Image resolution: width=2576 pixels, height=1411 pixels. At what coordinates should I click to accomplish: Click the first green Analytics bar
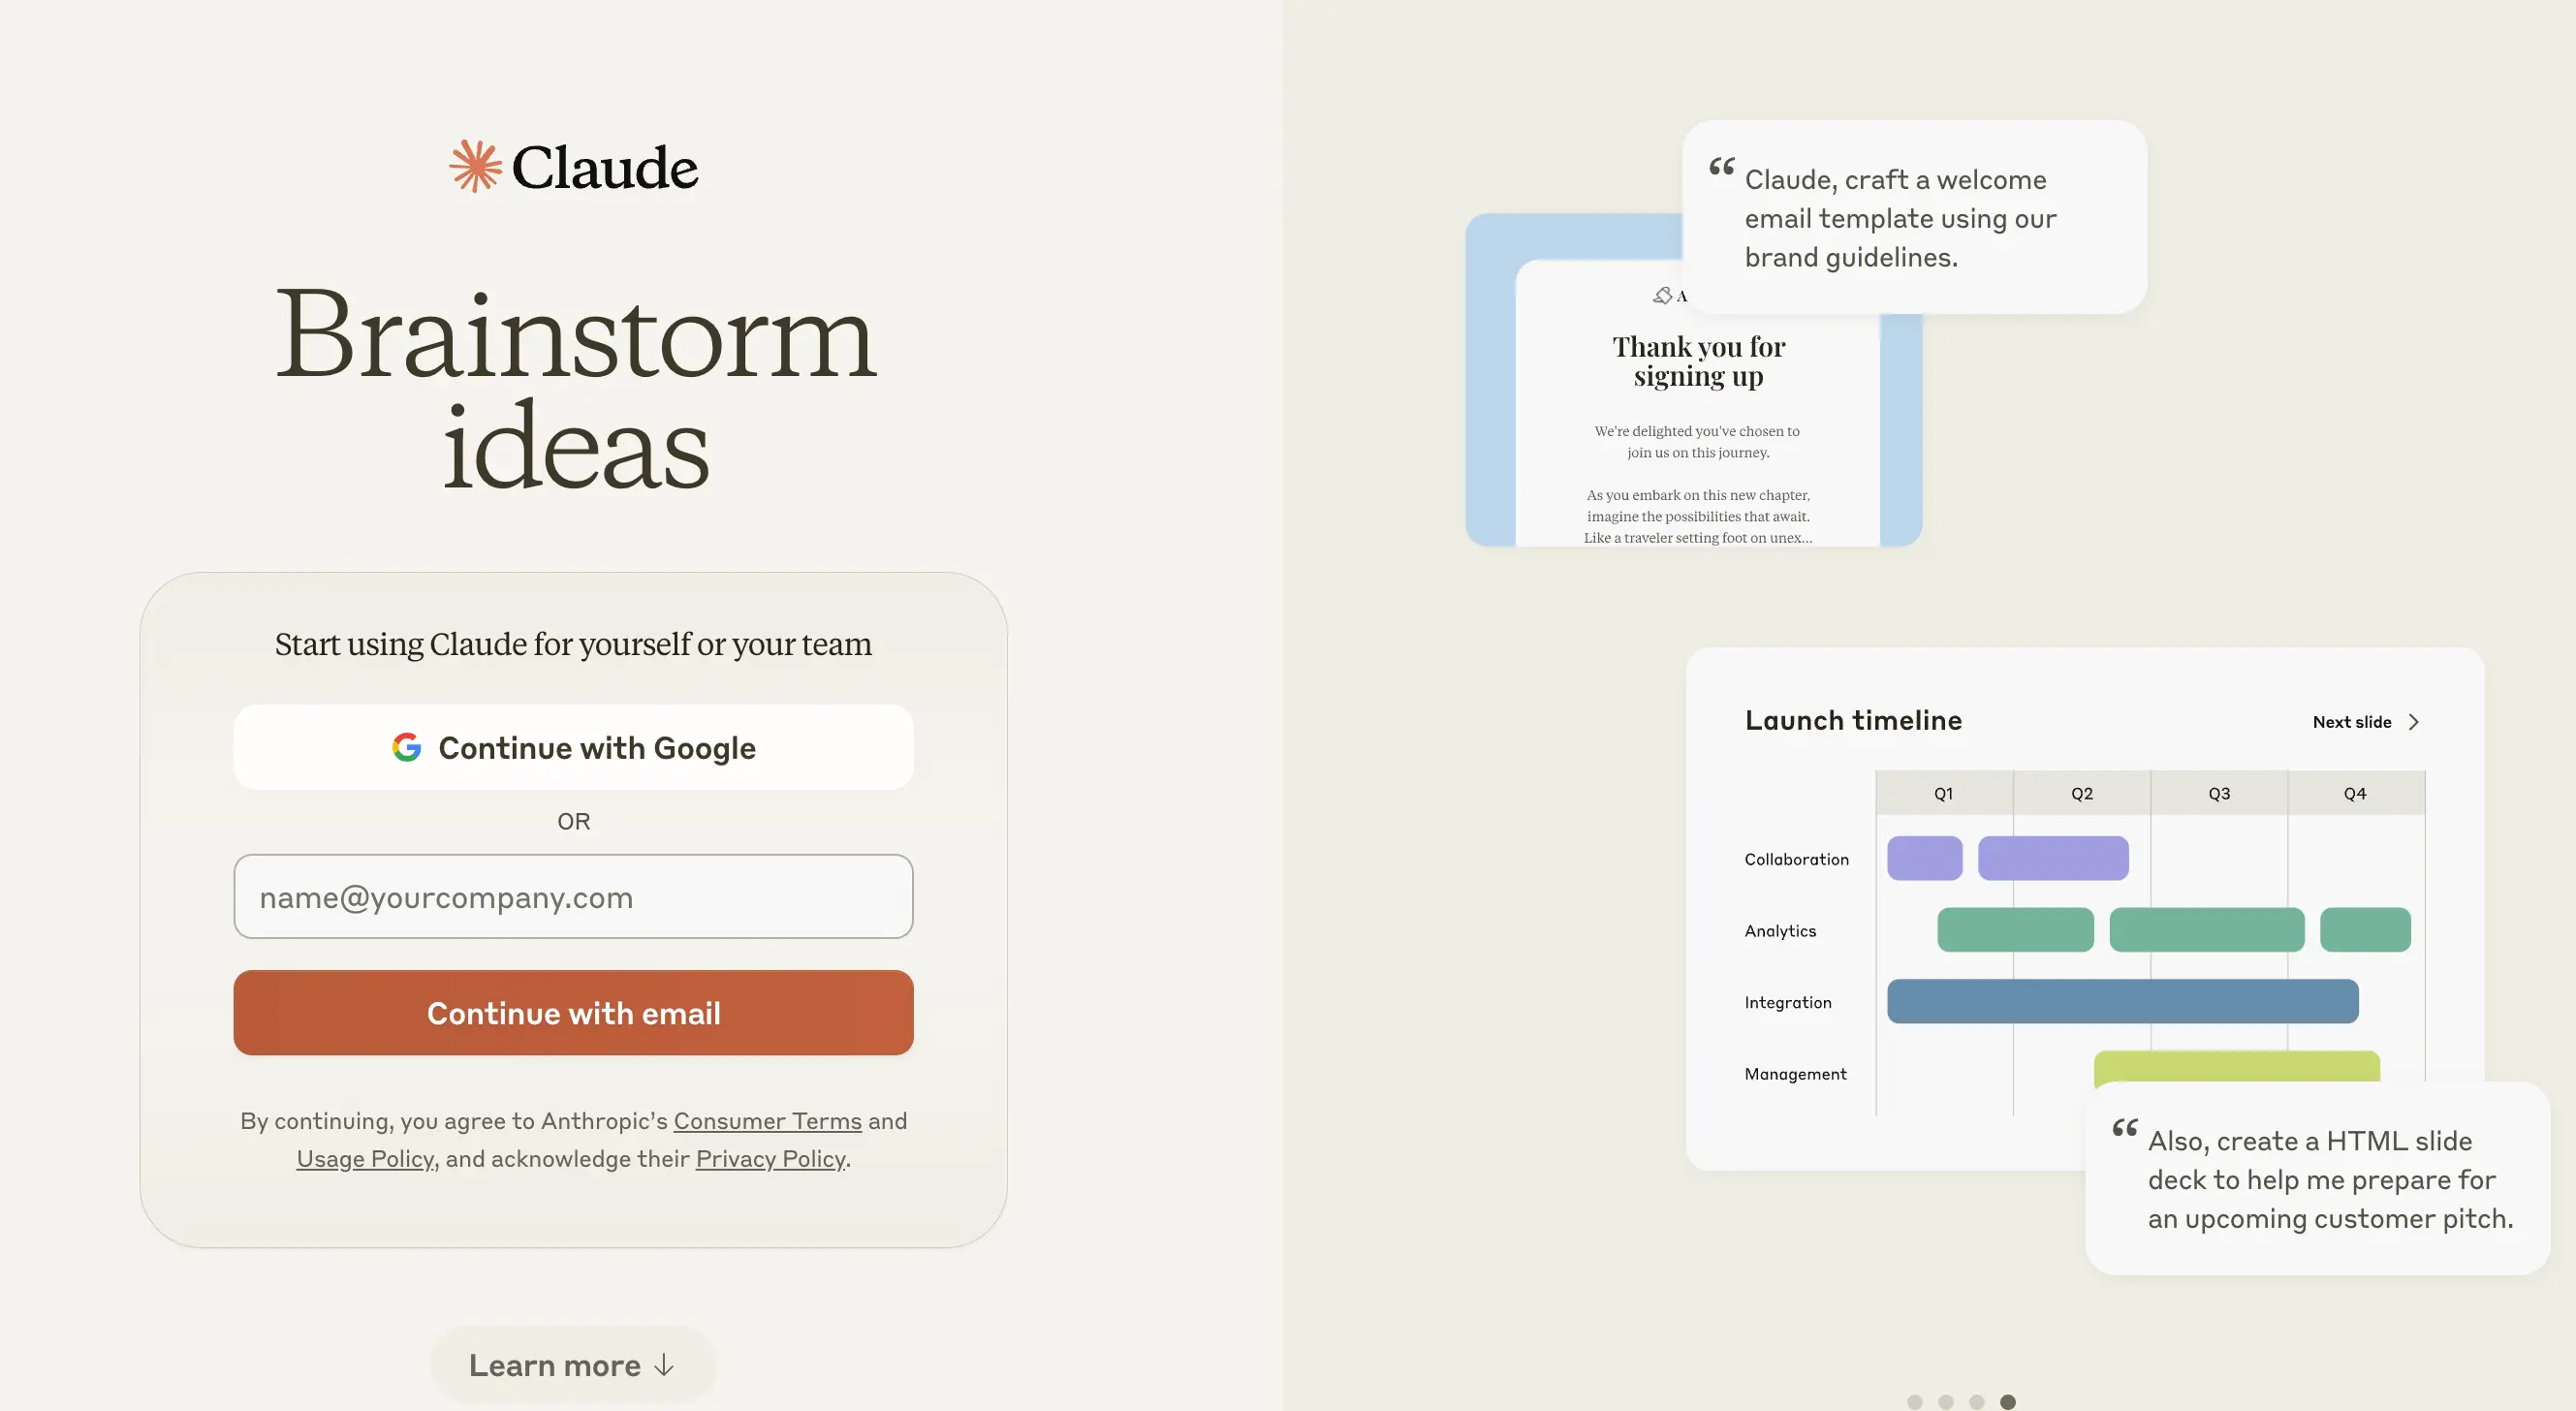coord(2015,930)
